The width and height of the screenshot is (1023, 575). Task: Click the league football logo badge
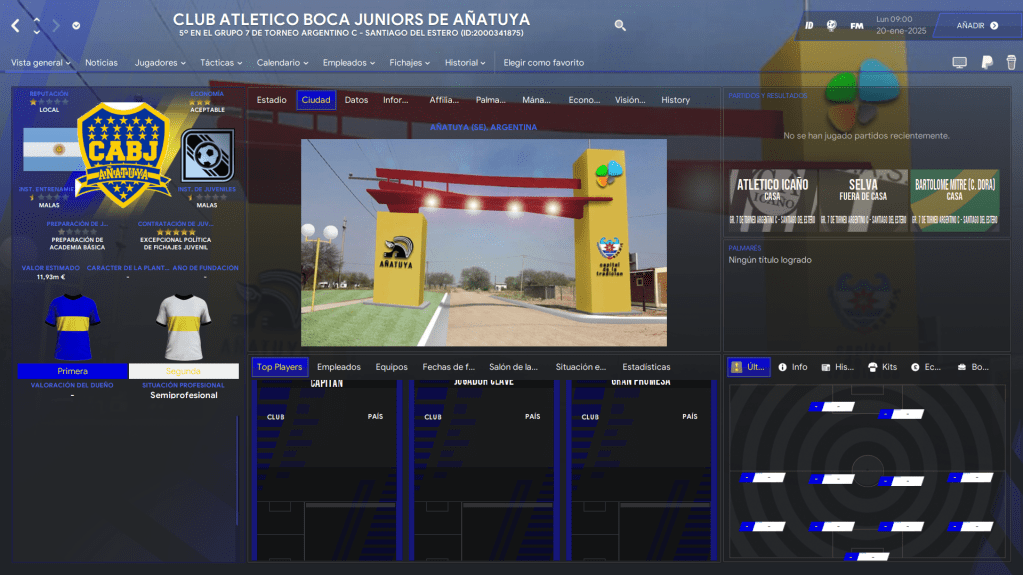click(x=208, y=154)
